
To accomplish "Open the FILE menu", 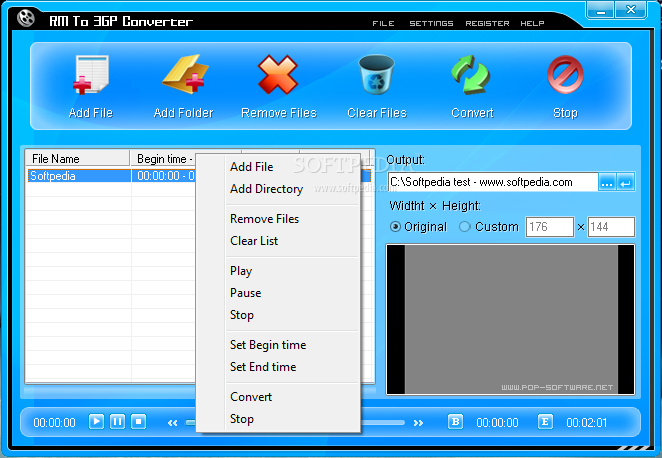I will click(x=383, y=23).
